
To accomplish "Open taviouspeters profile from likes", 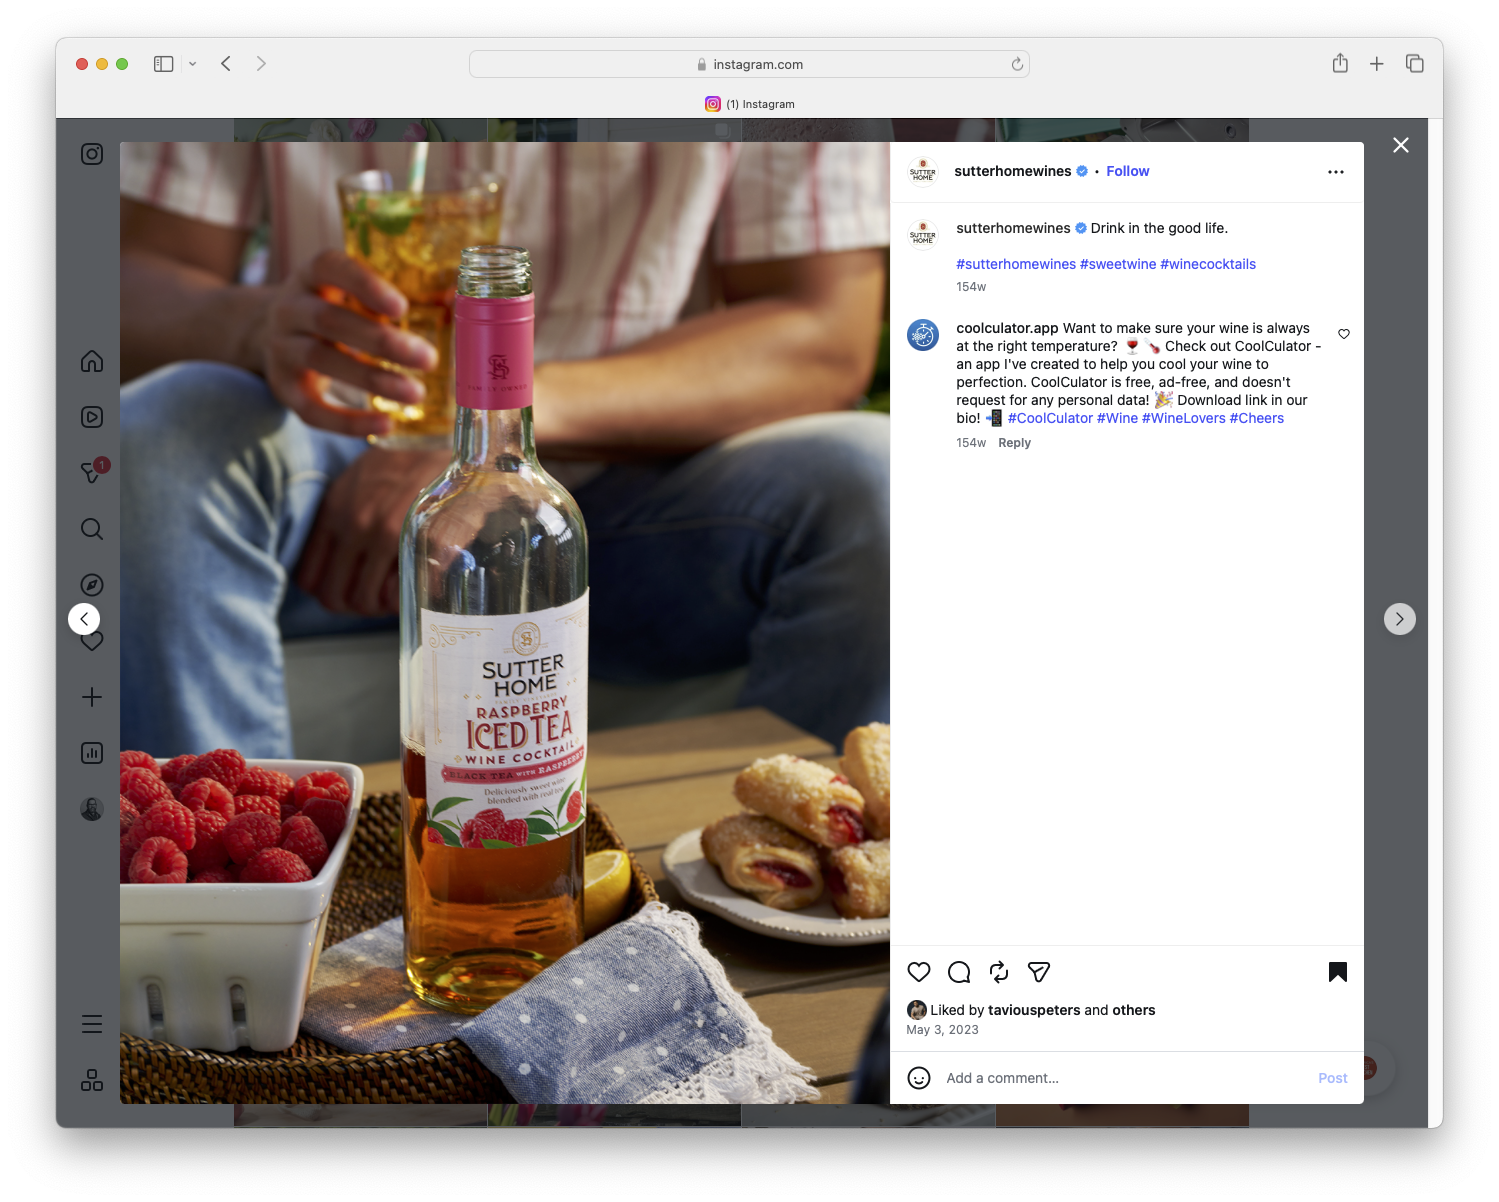I will 1034,1010.
